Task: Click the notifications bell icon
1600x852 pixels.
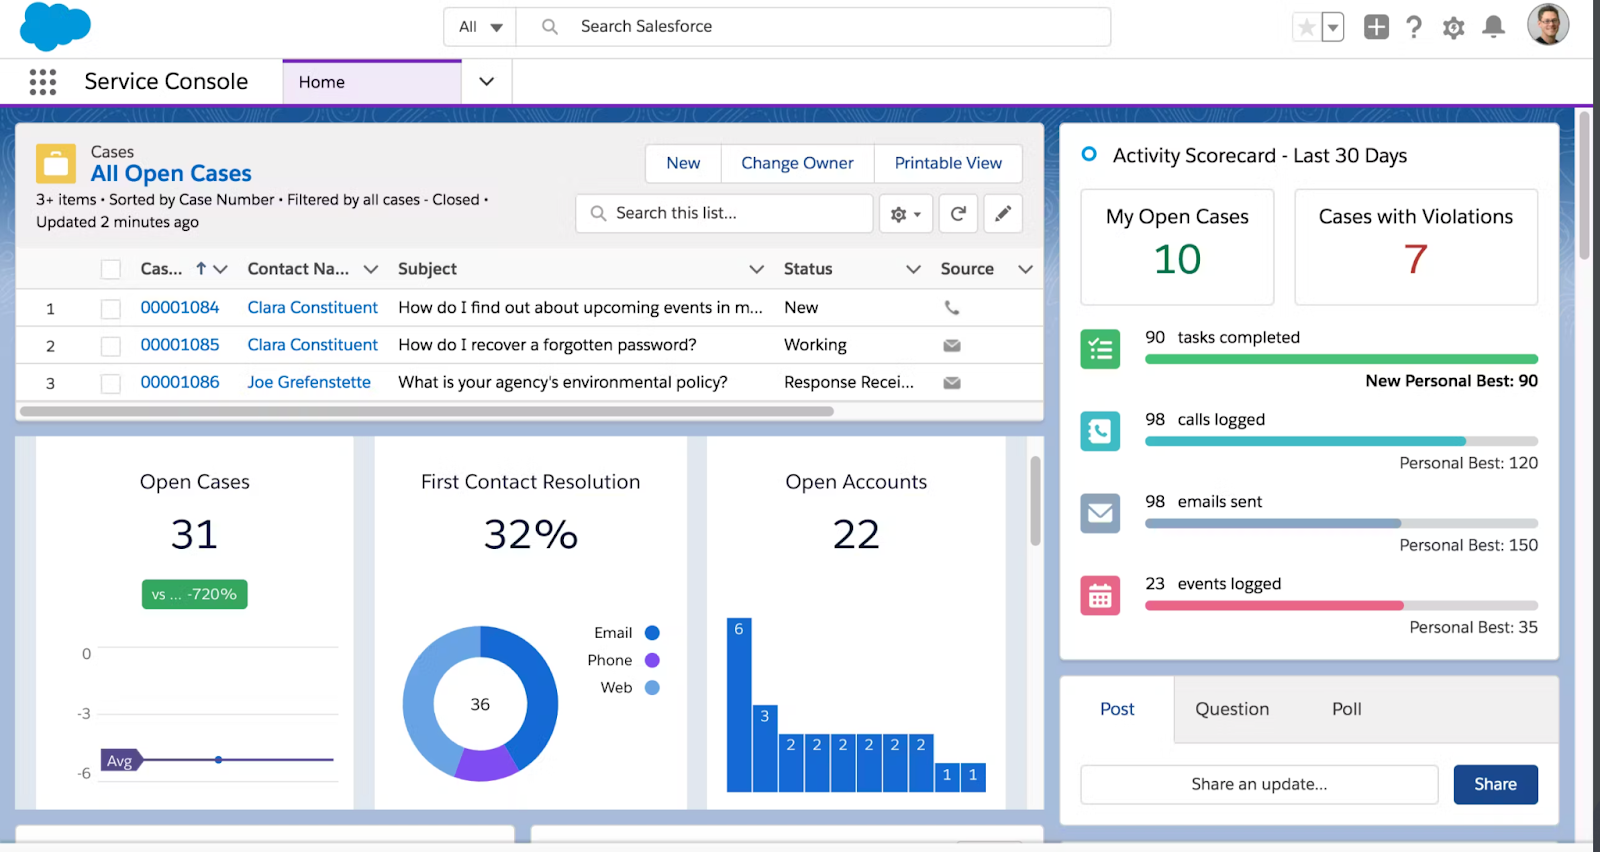Action: [1493, 27]
